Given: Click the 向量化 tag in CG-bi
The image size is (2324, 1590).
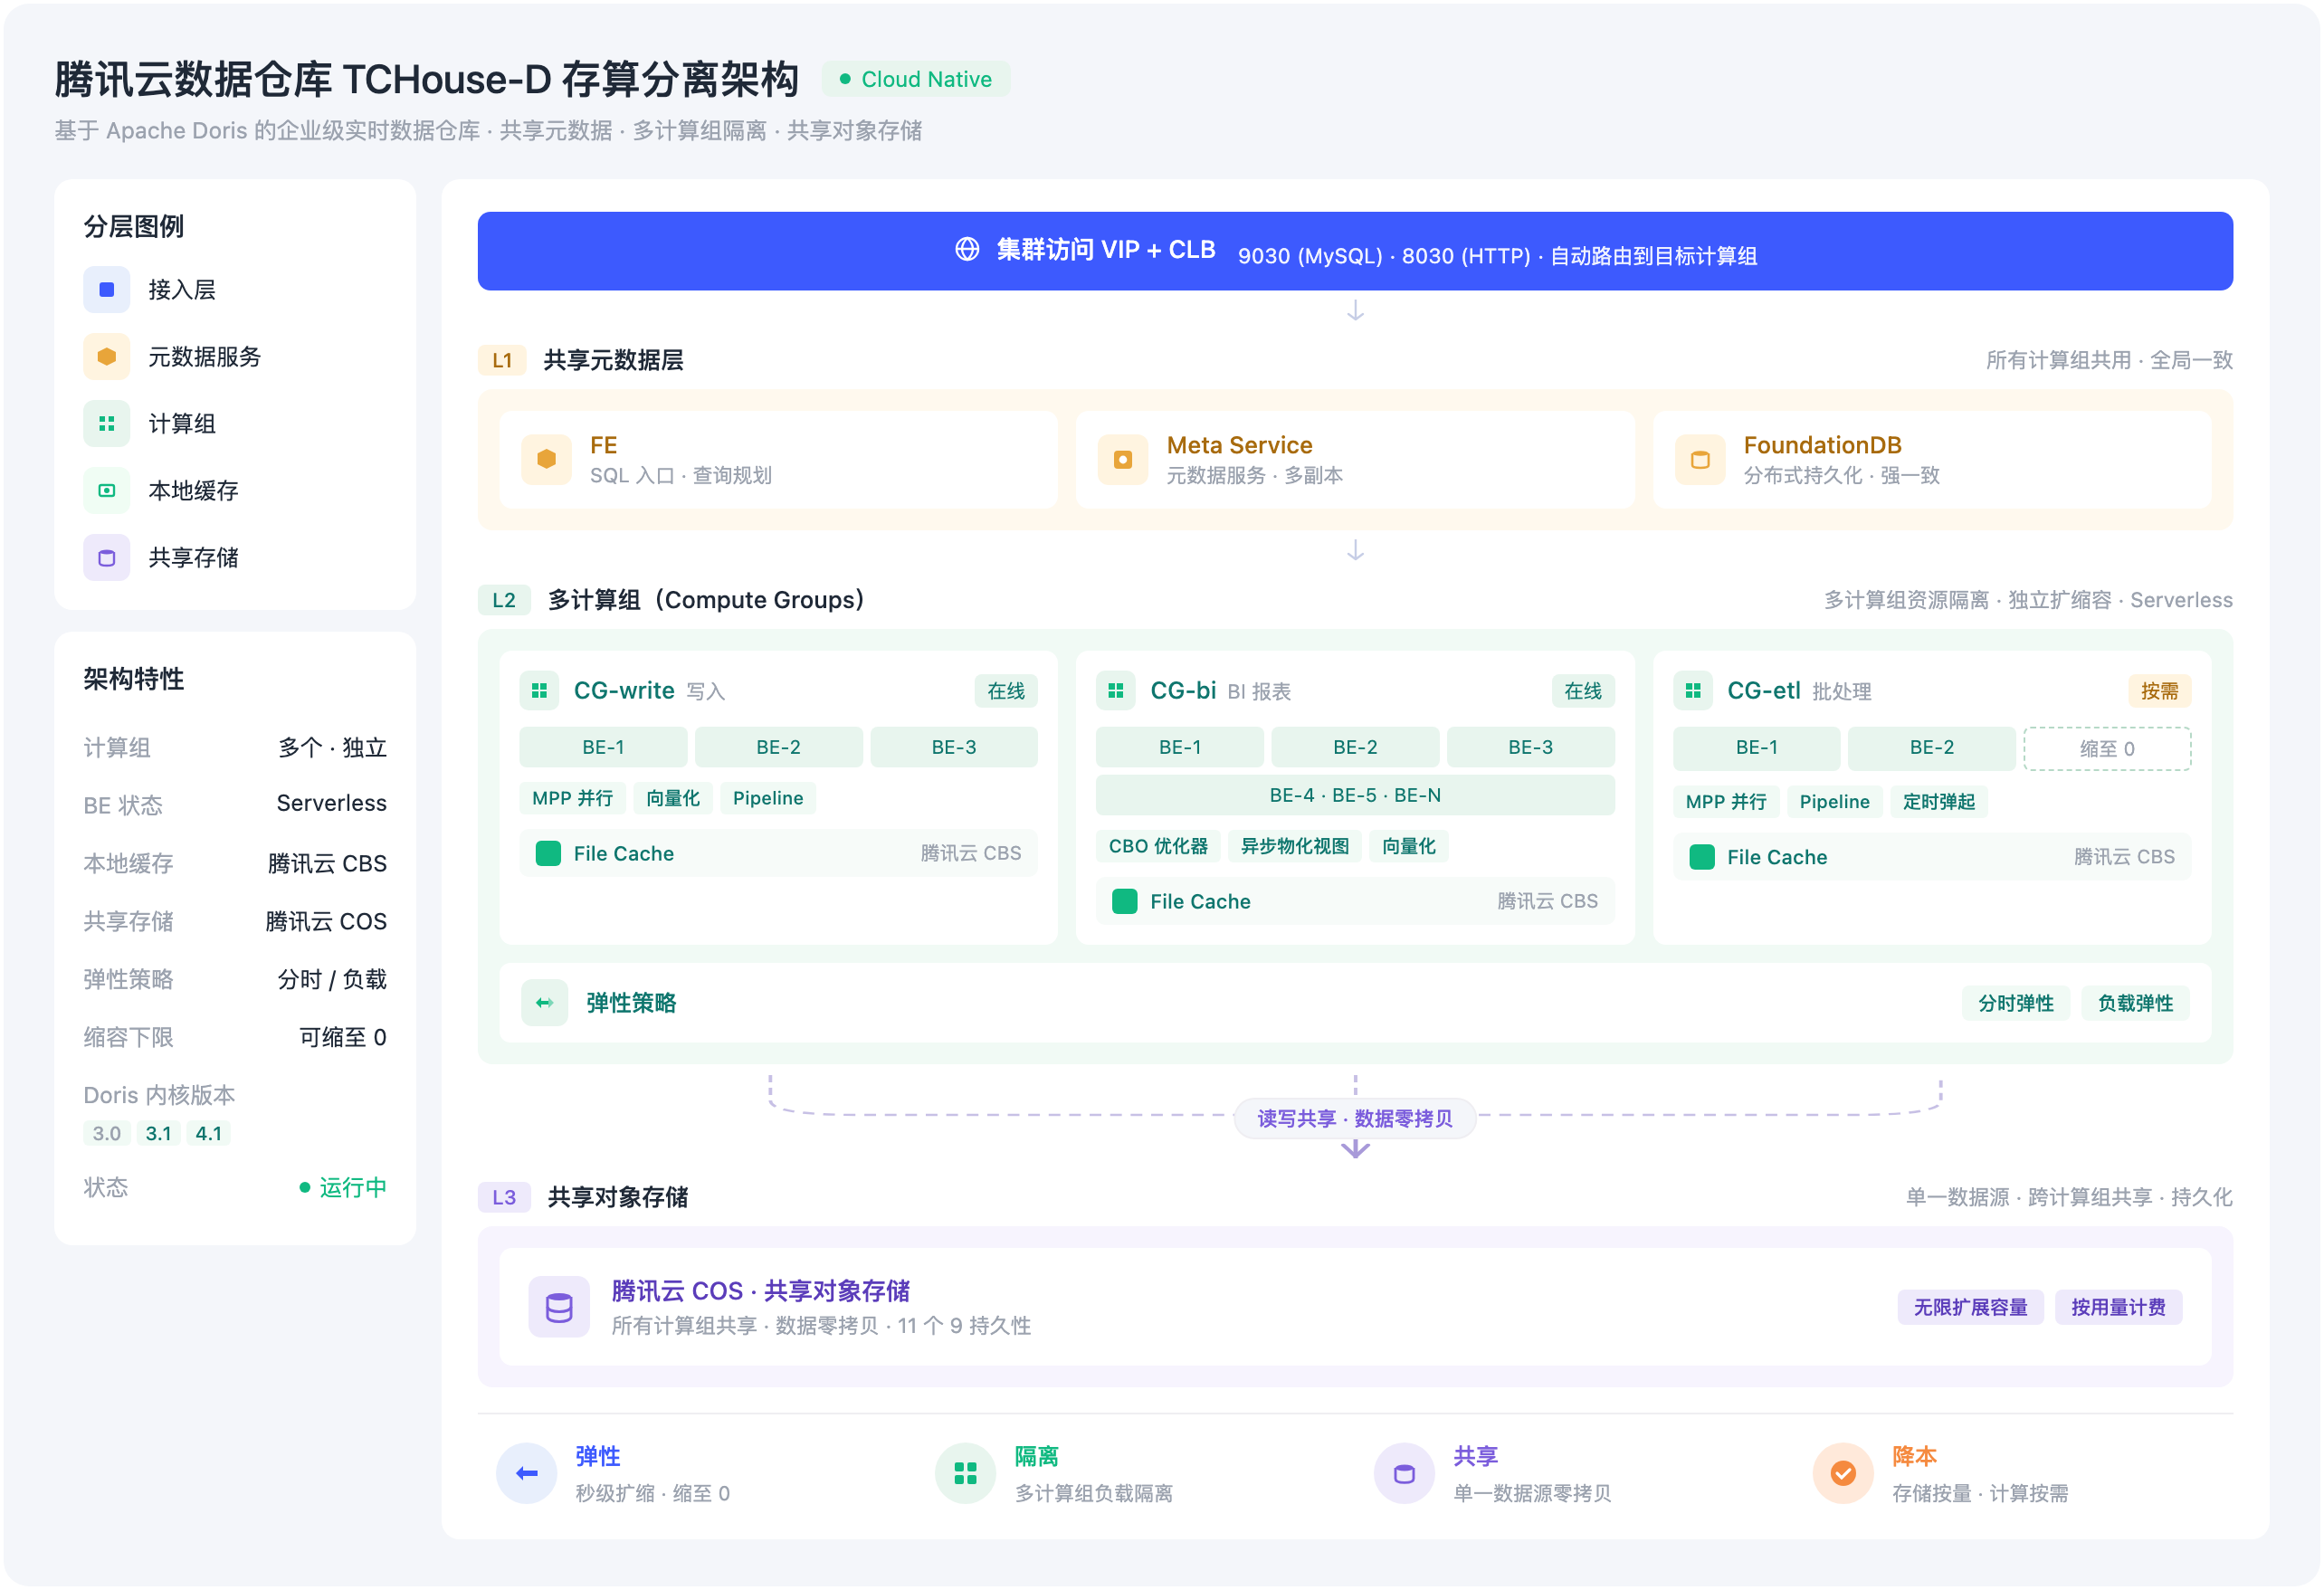Looking at the screenshot, I should (x=1409, y=847).
